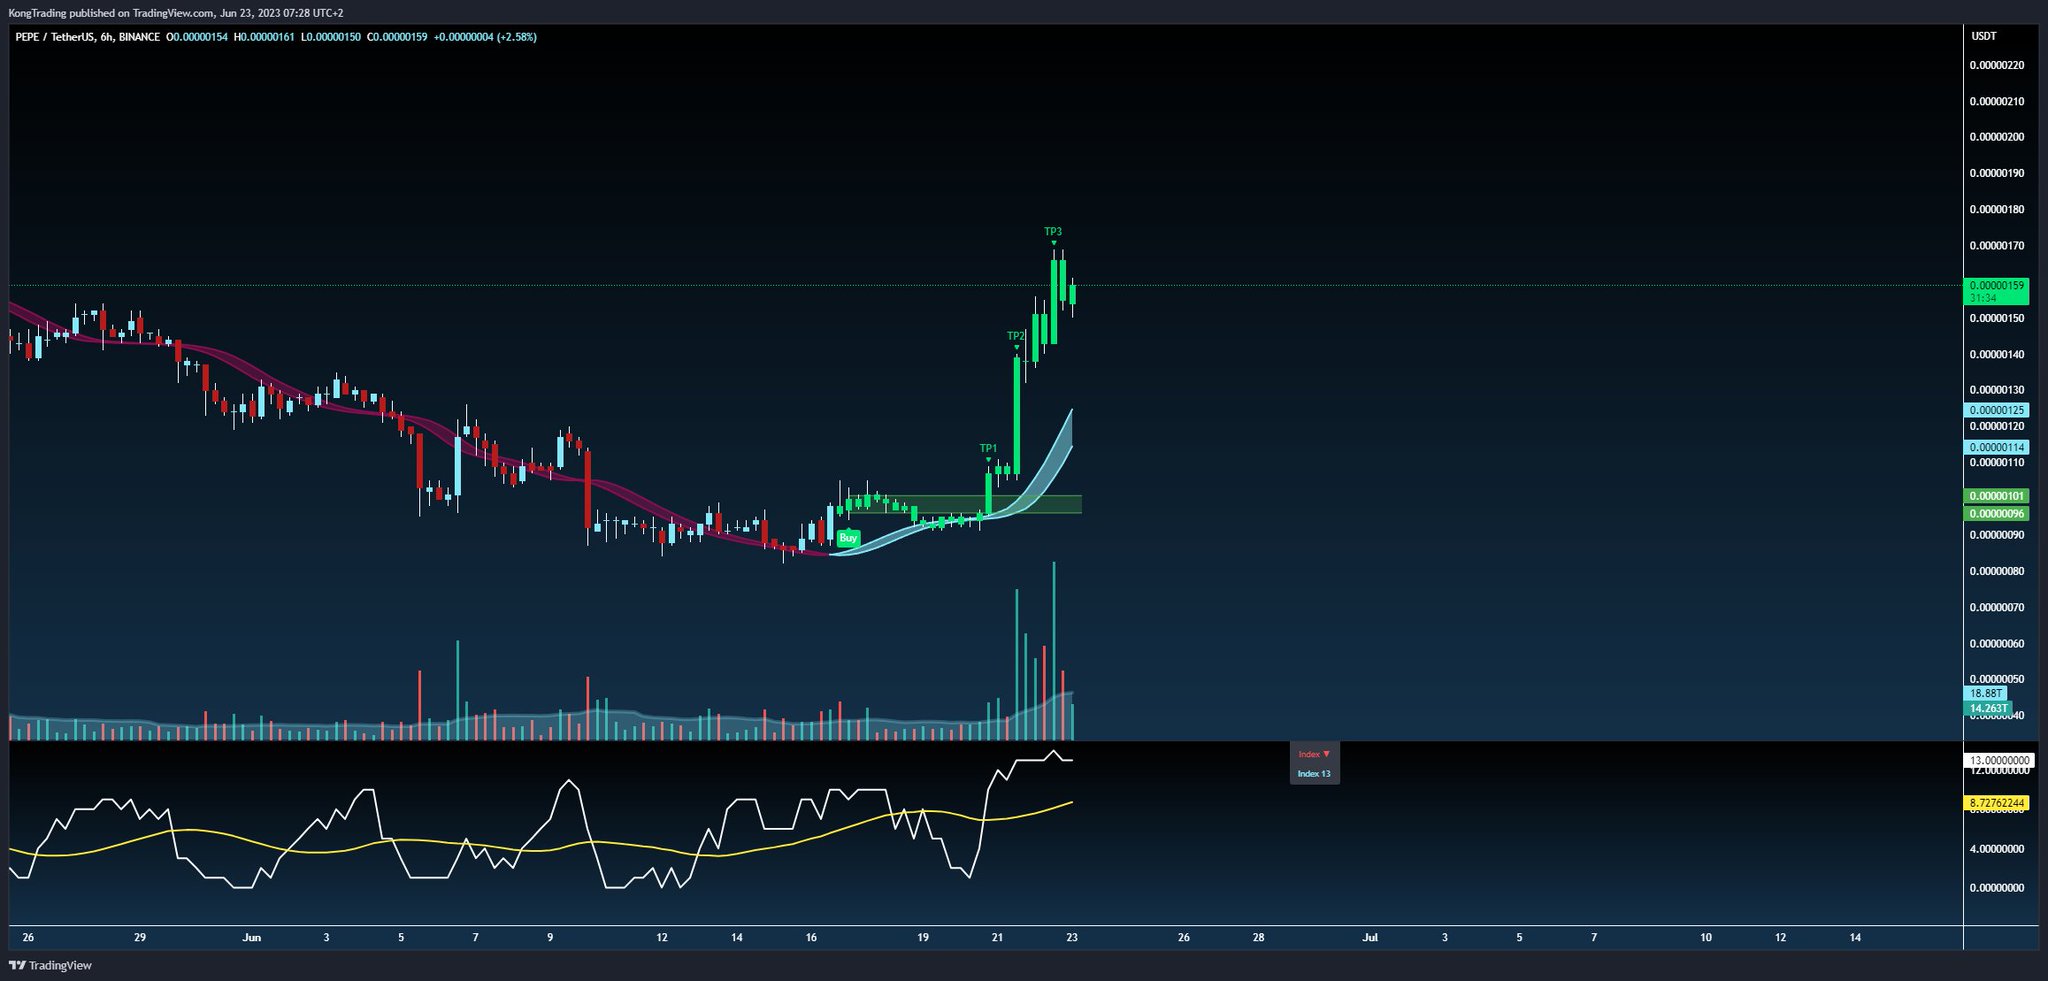Screen dimensions: 2048x981
Task: Click the 21 date label on time axis
Action: 997,938
